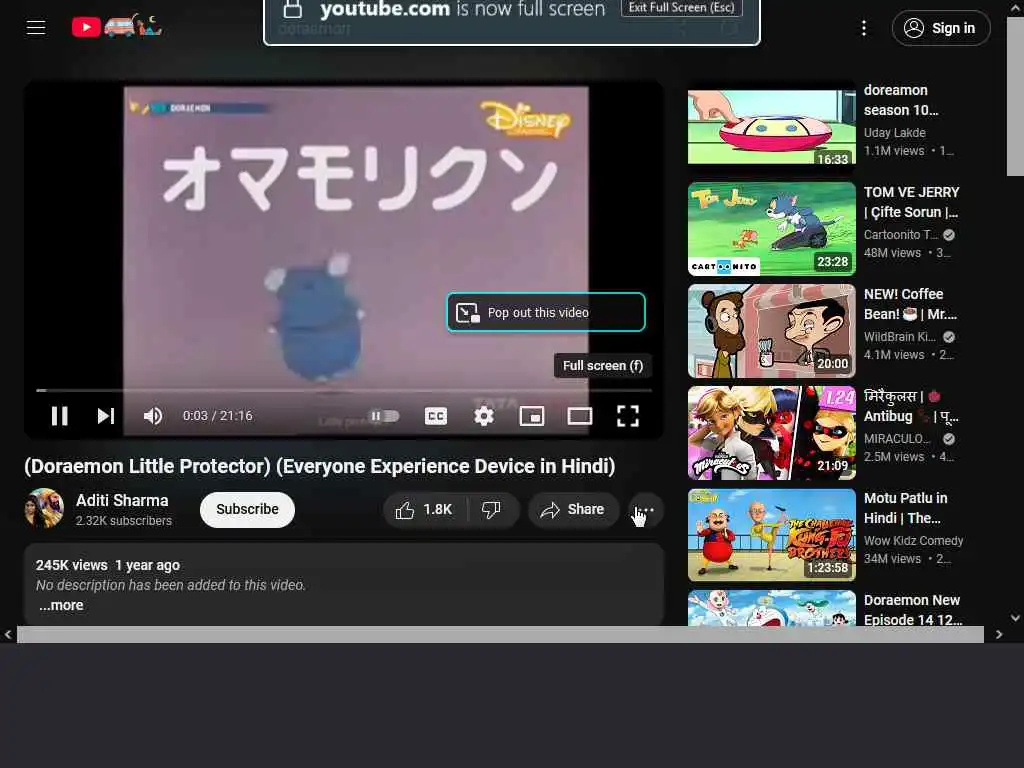The image size is (1024, 768).
Task: Click the horizontal scrollbar right arrow
Action: click(x=999, y=634)
